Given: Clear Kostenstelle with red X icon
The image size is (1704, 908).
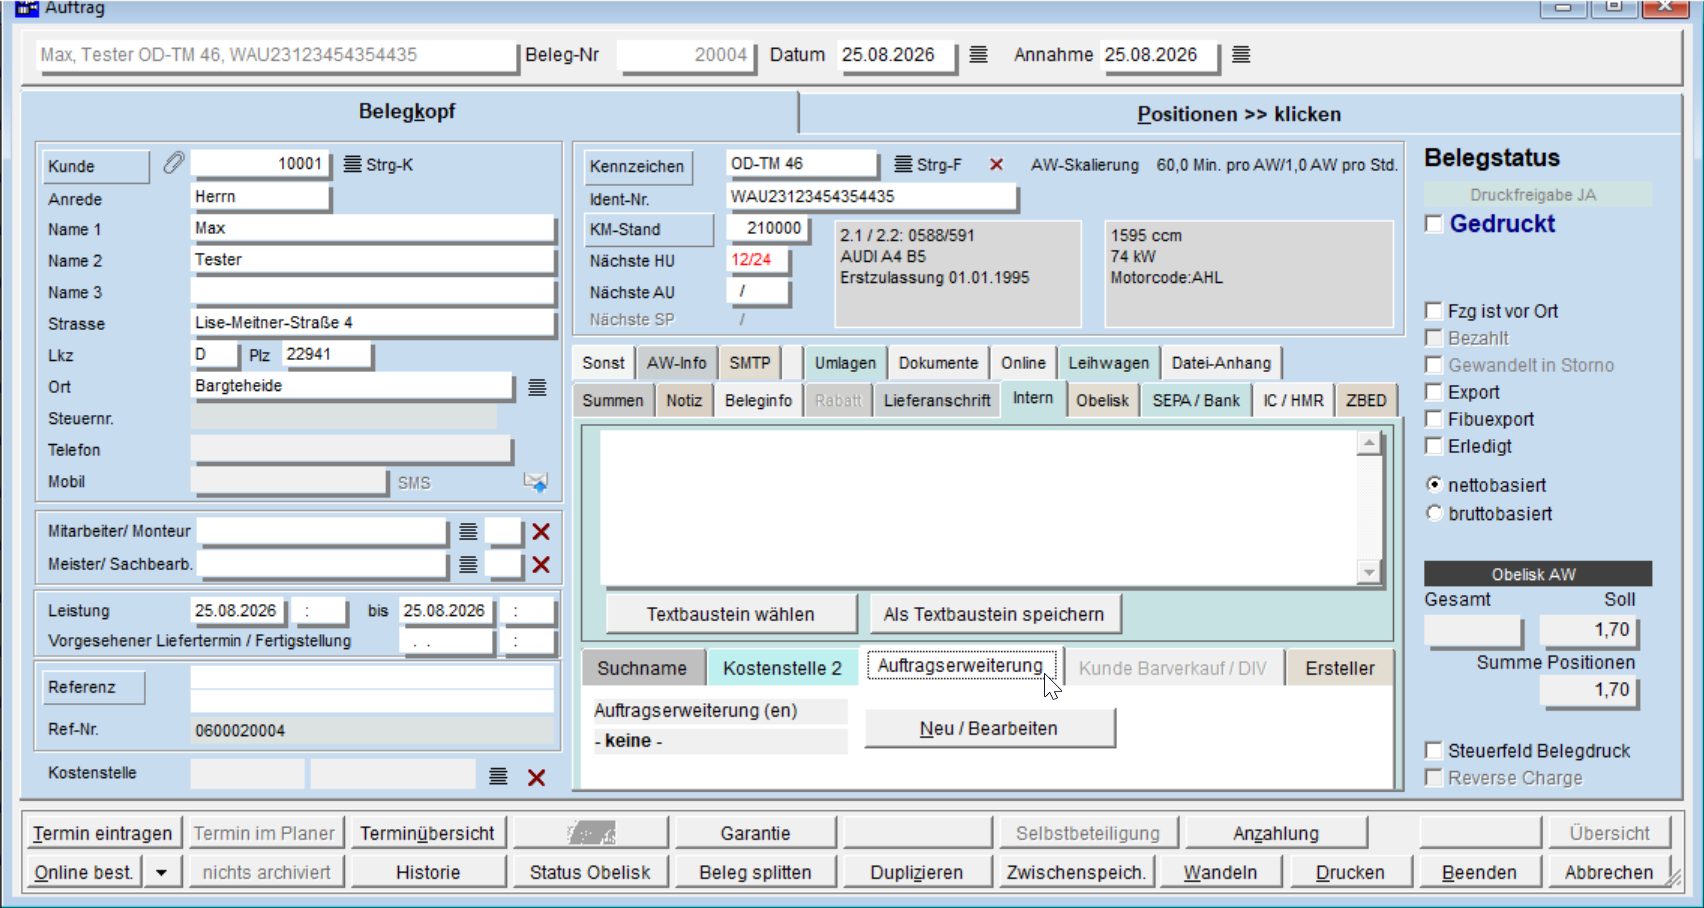Looking at the screenshot, I should [x=536, y=777].
